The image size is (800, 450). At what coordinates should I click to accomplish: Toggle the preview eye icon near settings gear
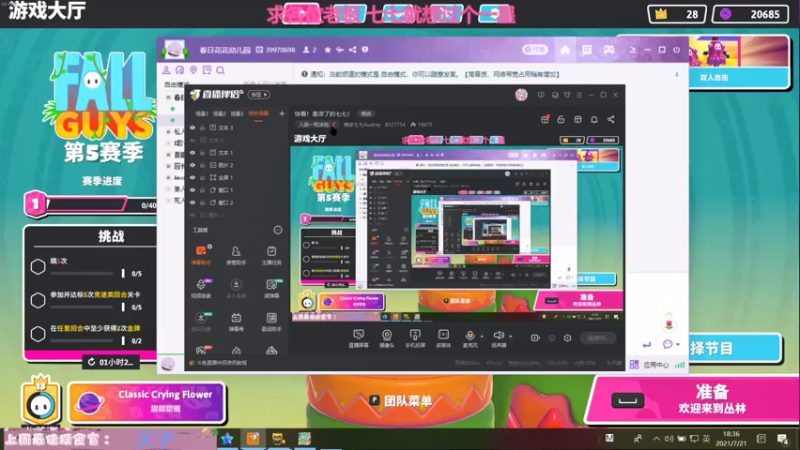coord(552,338)
